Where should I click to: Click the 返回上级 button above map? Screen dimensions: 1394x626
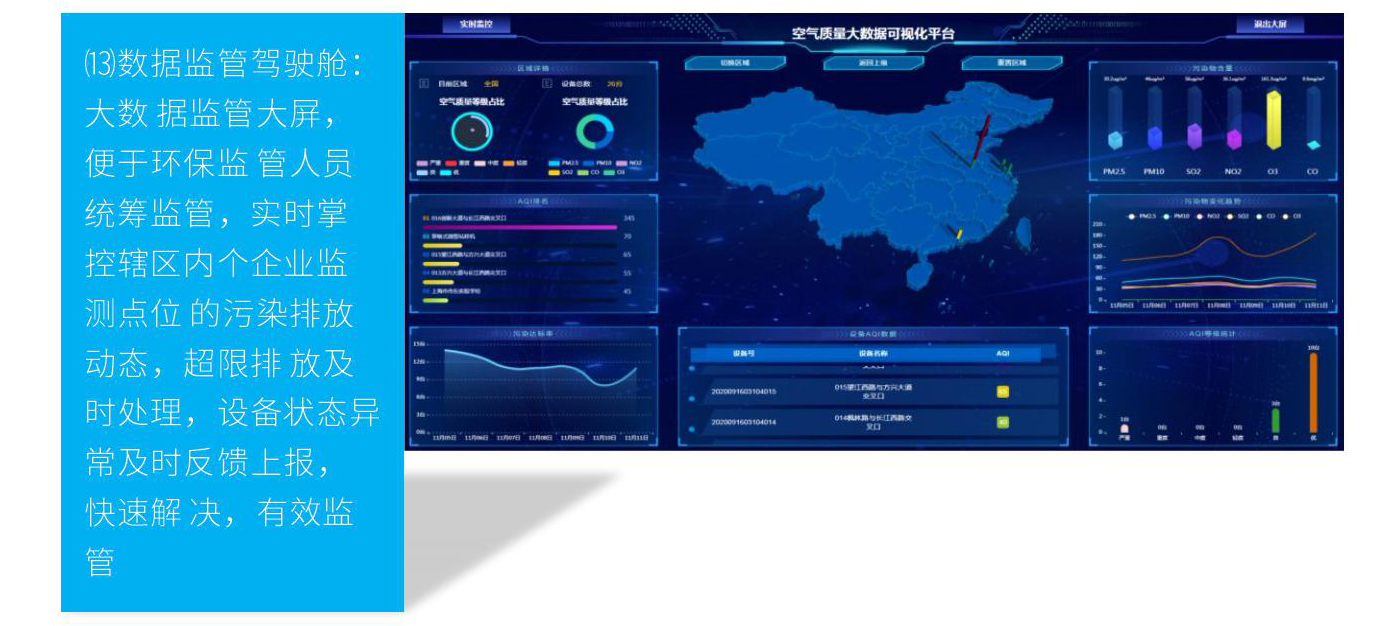click(873, 63)
